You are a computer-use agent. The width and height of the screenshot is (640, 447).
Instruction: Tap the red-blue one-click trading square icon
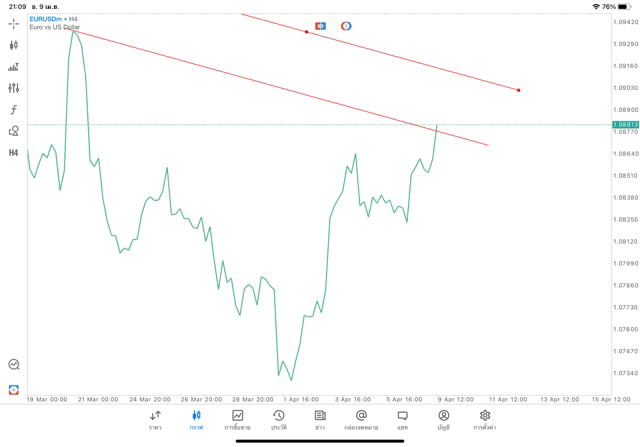pyautogui.click(x=320, y=25)
